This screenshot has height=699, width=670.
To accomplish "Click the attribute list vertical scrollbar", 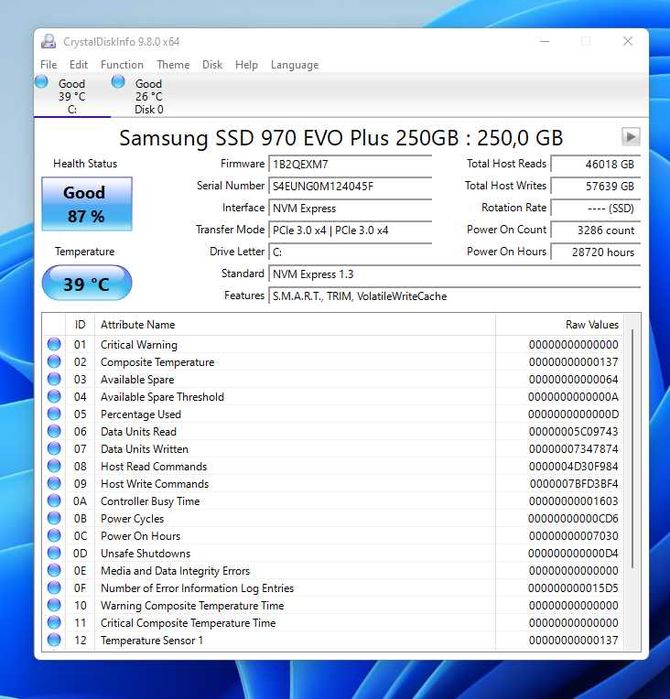I will point(632,448).
